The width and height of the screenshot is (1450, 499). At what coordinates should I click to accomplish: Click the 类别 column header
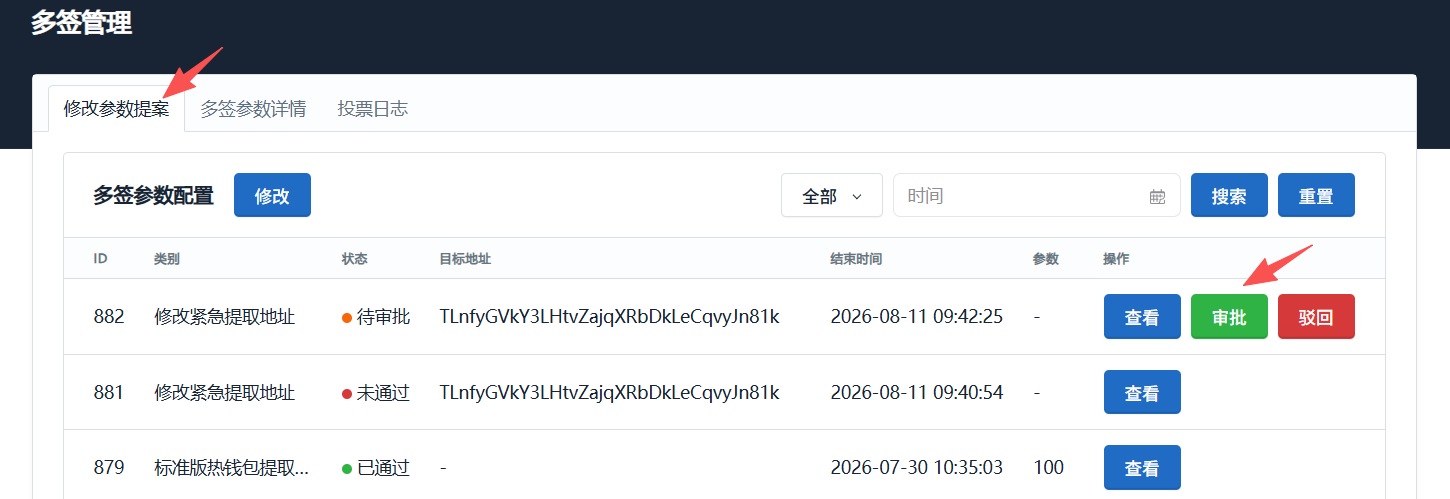[167, 258]
